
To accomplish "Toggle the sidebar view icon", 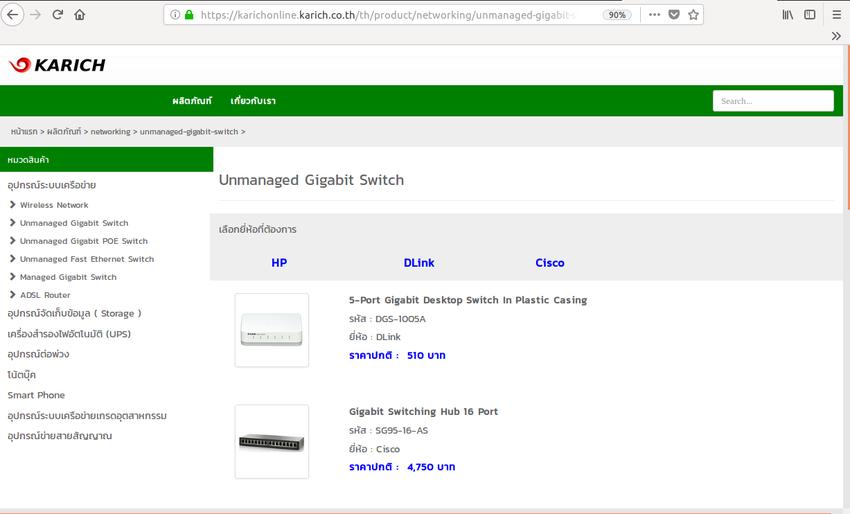I will (x=809, y=15).
